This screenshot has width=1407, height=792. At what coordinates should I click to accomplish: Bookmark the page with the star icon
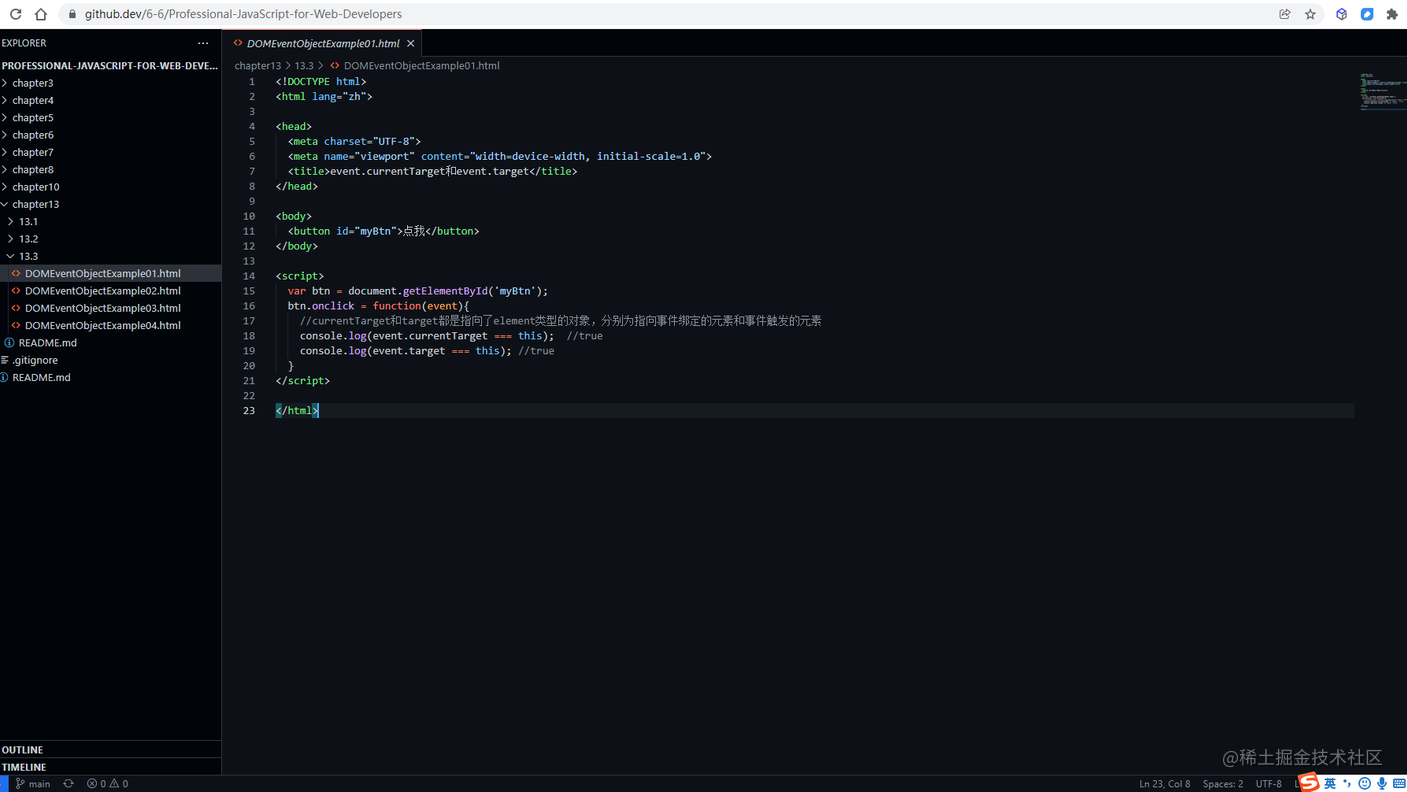(1310, 14)
